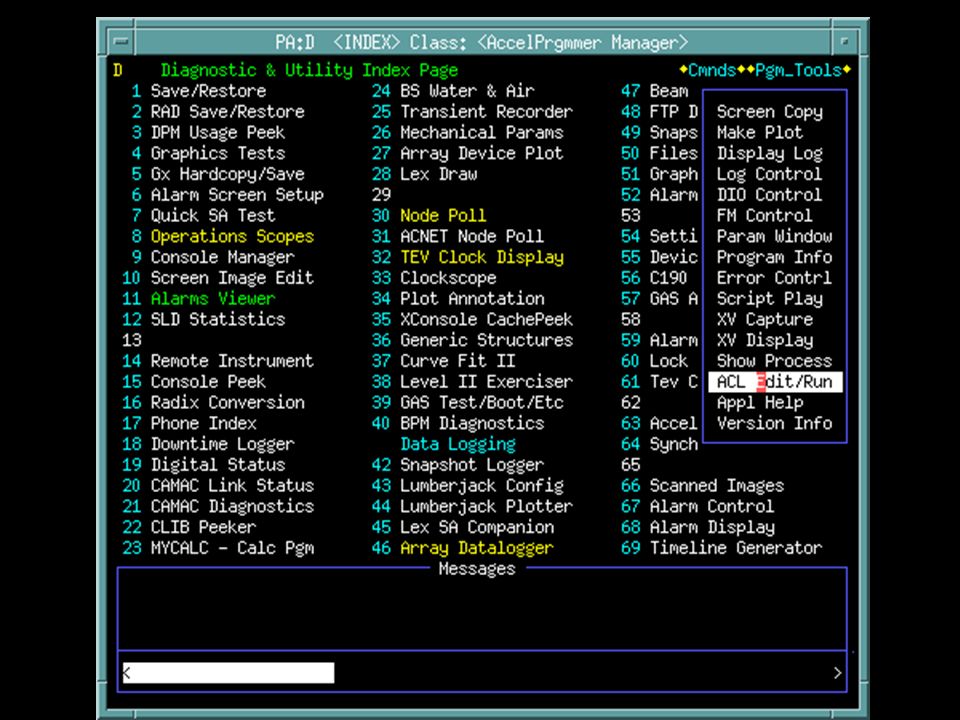960x720 pixels.
Task: Open Clockscope entry
Action: (448, 278)
